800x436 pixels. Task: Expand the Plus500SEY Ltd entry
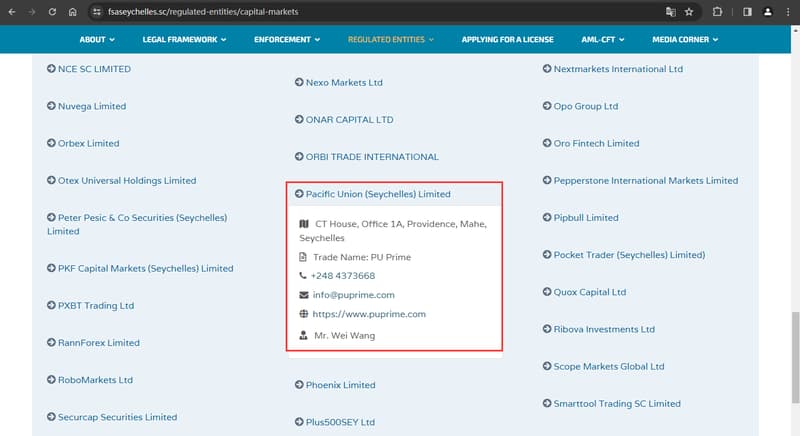(335, 422)
